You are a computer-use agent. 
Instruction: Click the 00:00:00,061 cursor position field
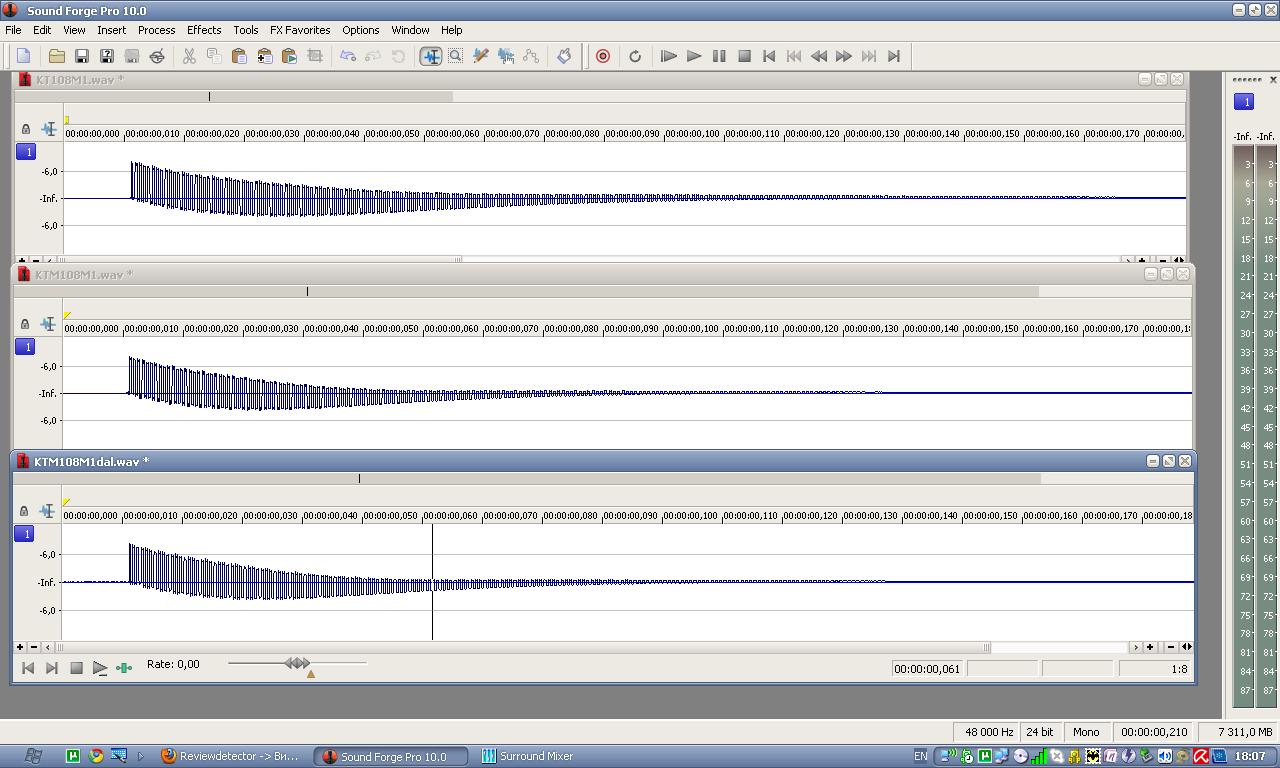pos(927,669)
